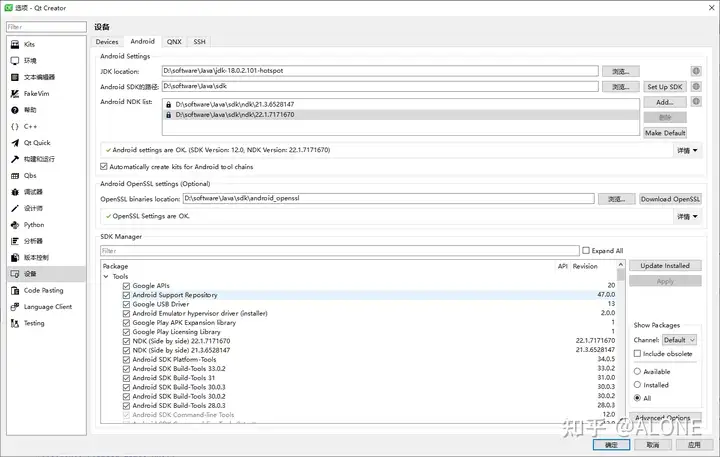720x457 pixels.
Task: Select the 调试器 bug icon
Action: (x=15, y=192)
